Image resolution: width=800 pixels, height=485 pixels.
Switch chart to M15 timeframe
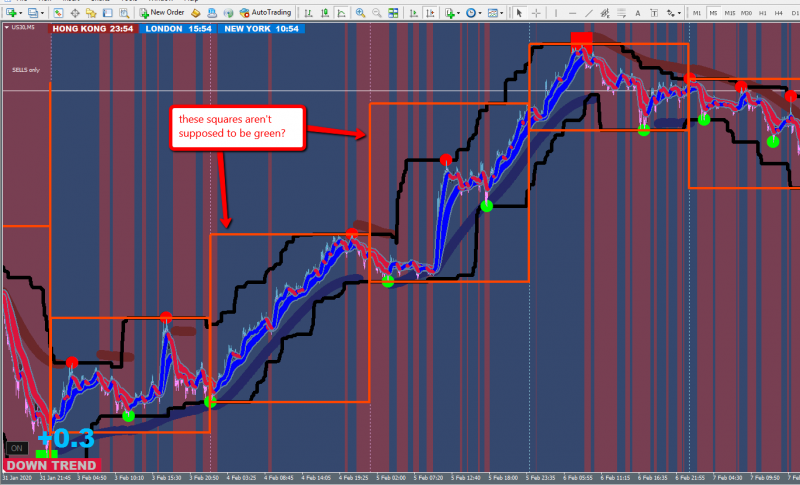(730, 13)
